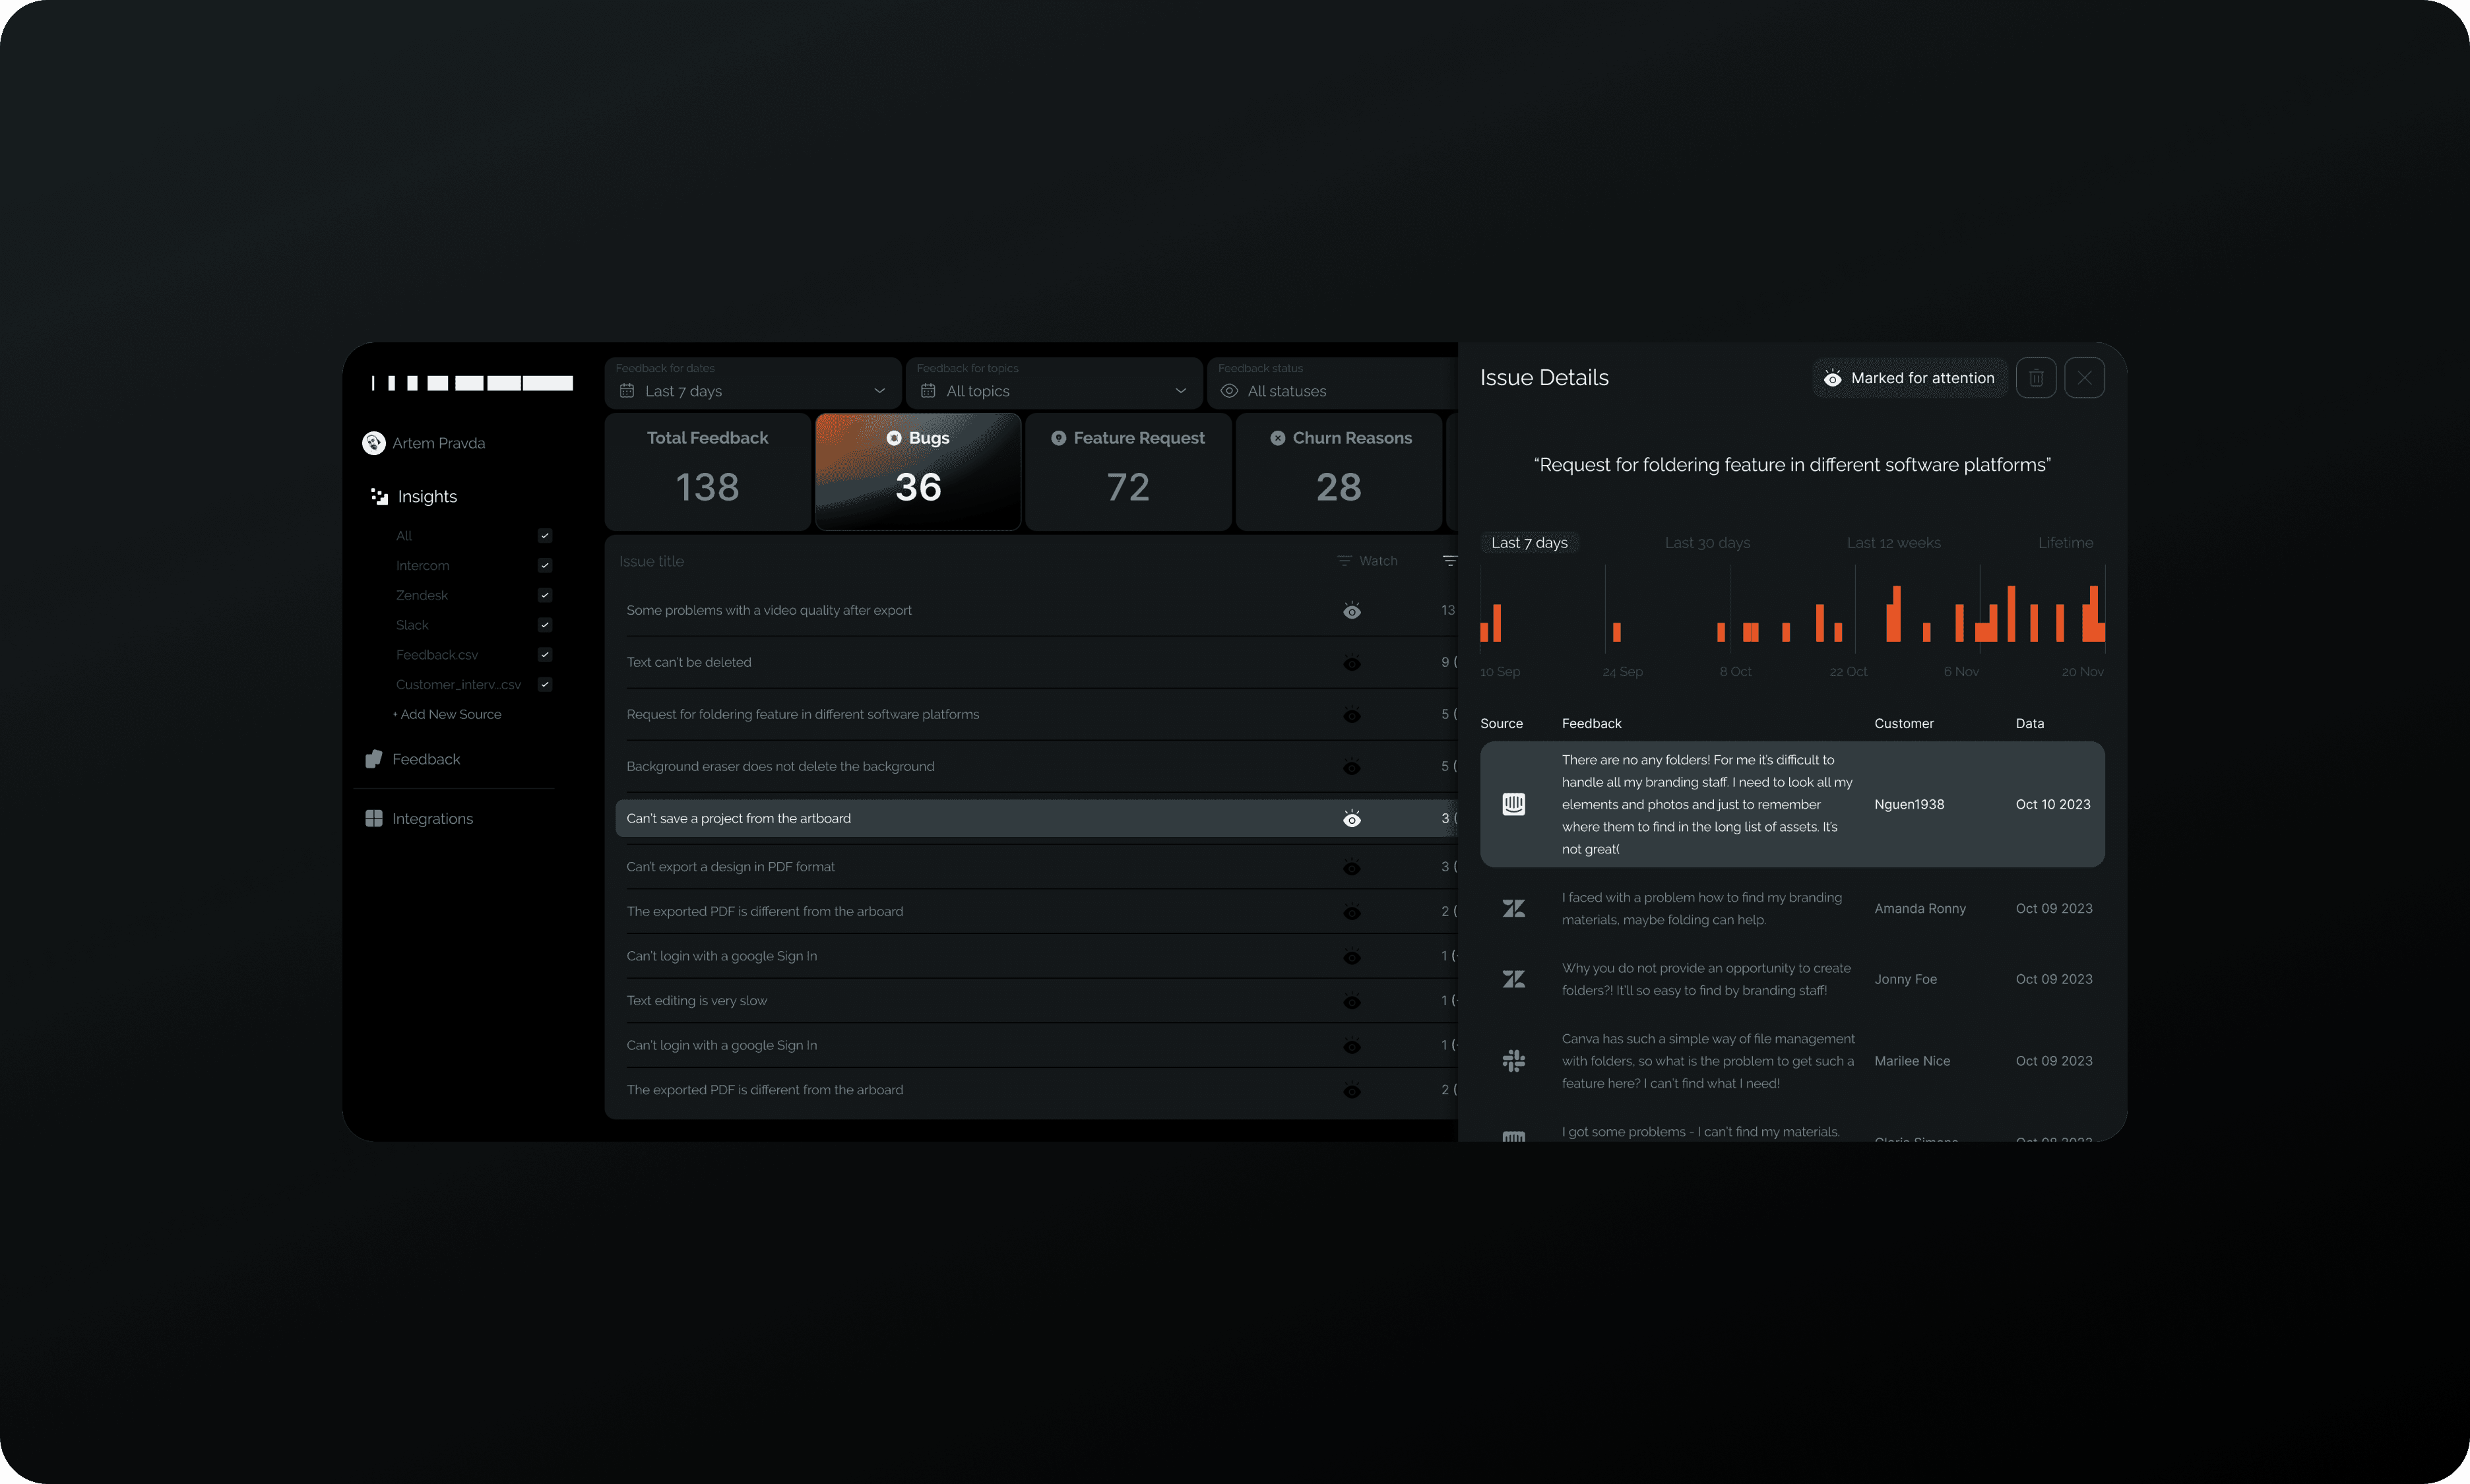Viewport: 2470px width, 1484px height.
Task: Click the tallest orange bar near 6 Nov
Action: tap(2010, 613)
